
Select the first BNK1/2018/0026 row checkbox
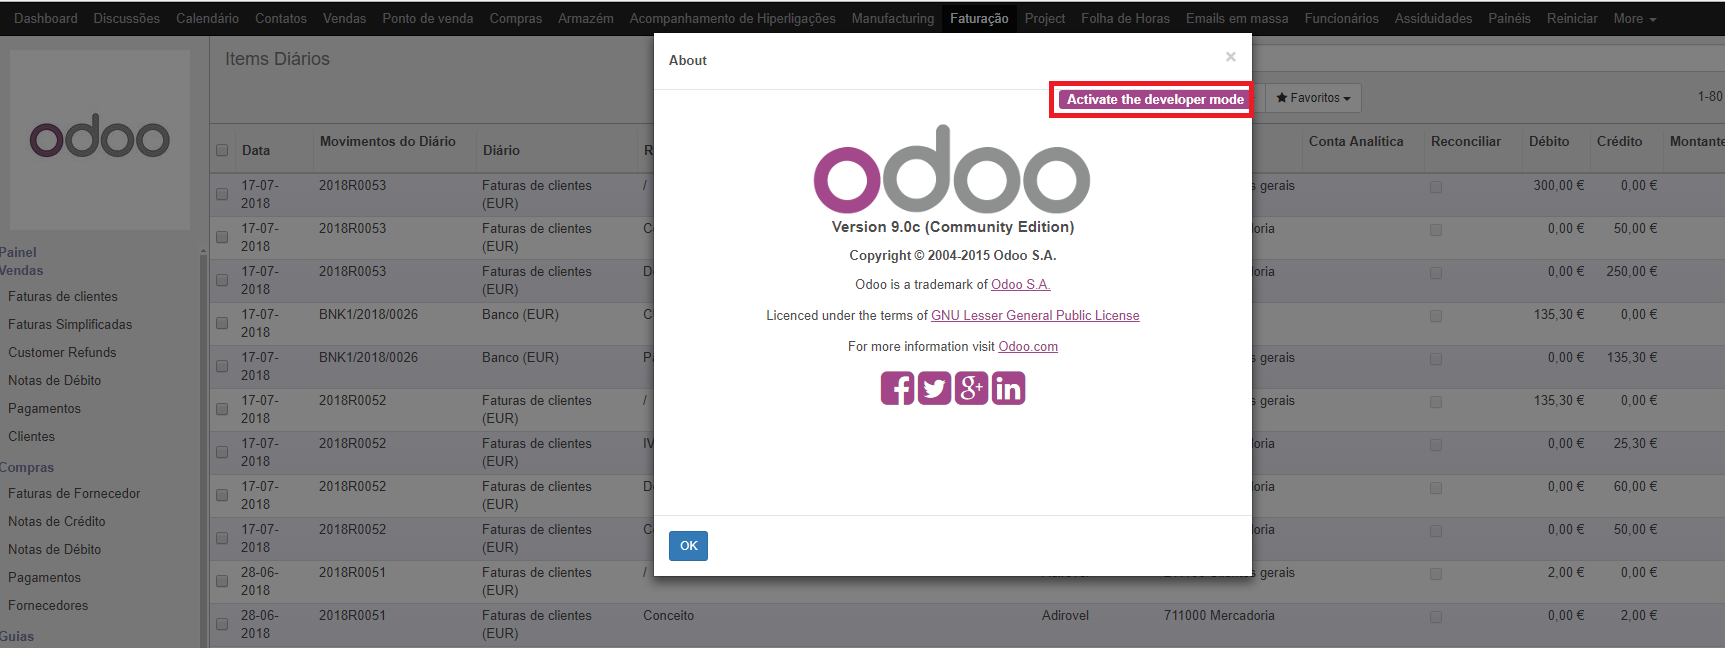click(222, 323)
